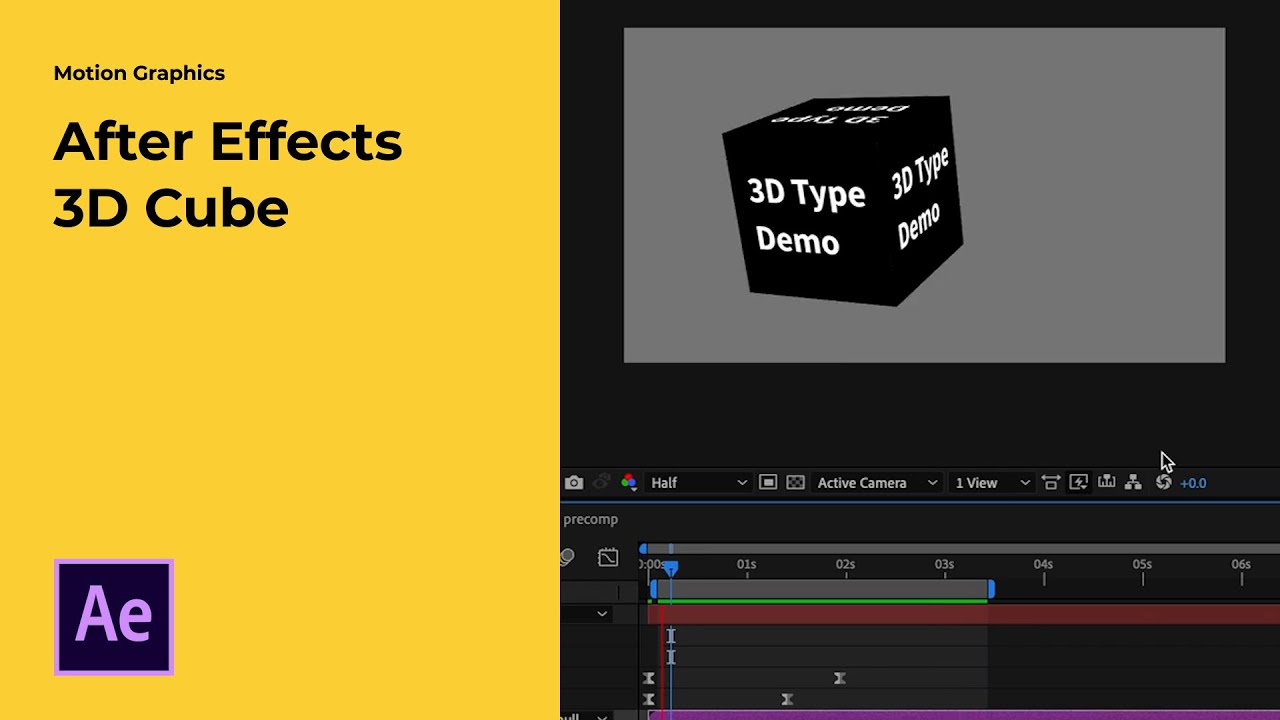Open the Comp Flowchart icon
Screen dimensions: 1280x720
point(1133,483)
